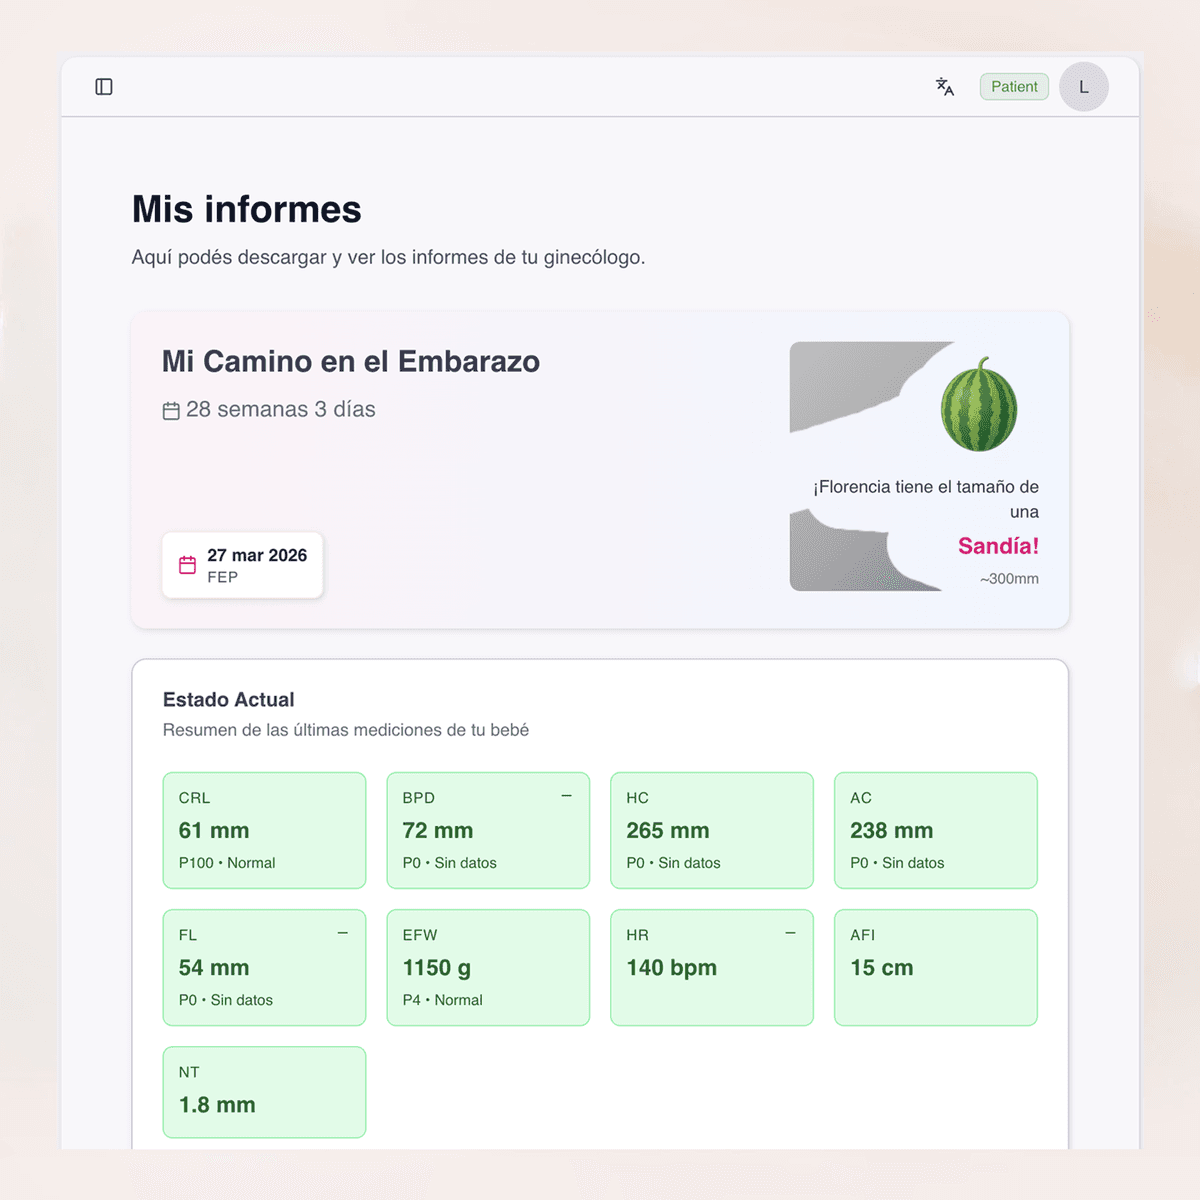1200x1200 pixels.
Task: Open the NT 1.8 mm measurement card
Action: pos(264,1091)
